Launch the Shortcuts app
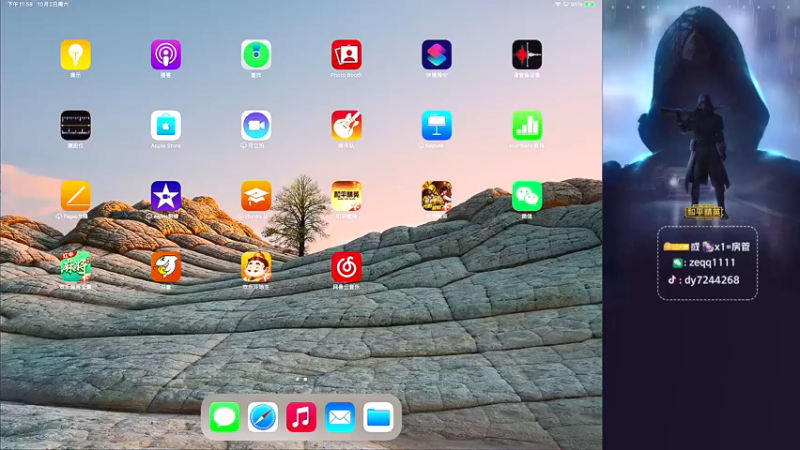800x450 pixels. (437, 55)
